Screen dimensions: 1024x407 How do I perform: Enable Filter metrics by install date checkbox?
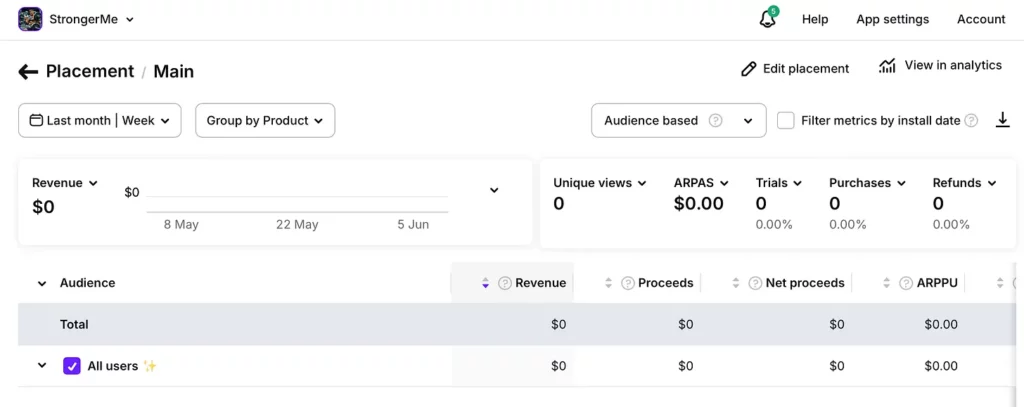[786, 121]
